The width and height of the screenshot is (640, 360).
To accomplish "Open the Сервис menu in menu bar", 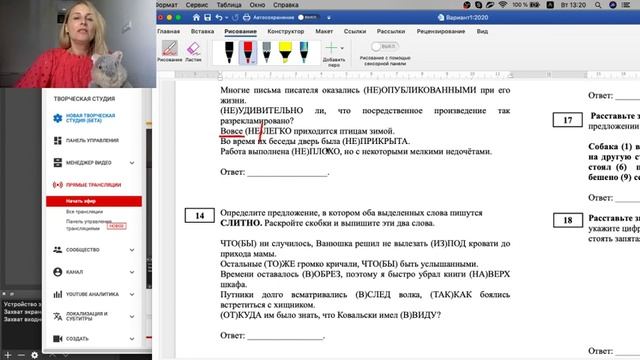I will [197, 5].
